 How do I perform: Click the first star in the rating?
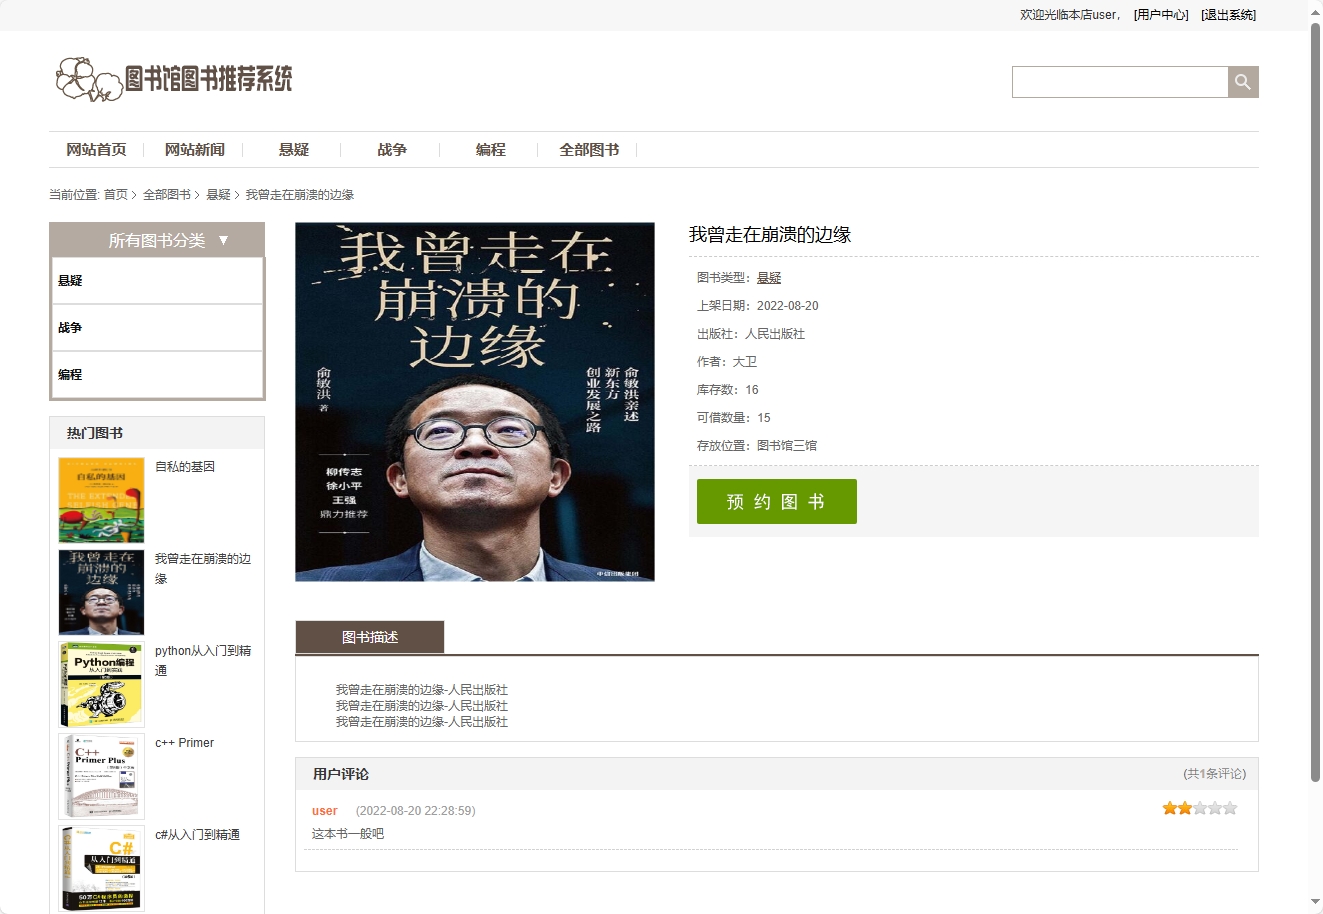(1168, 807)
